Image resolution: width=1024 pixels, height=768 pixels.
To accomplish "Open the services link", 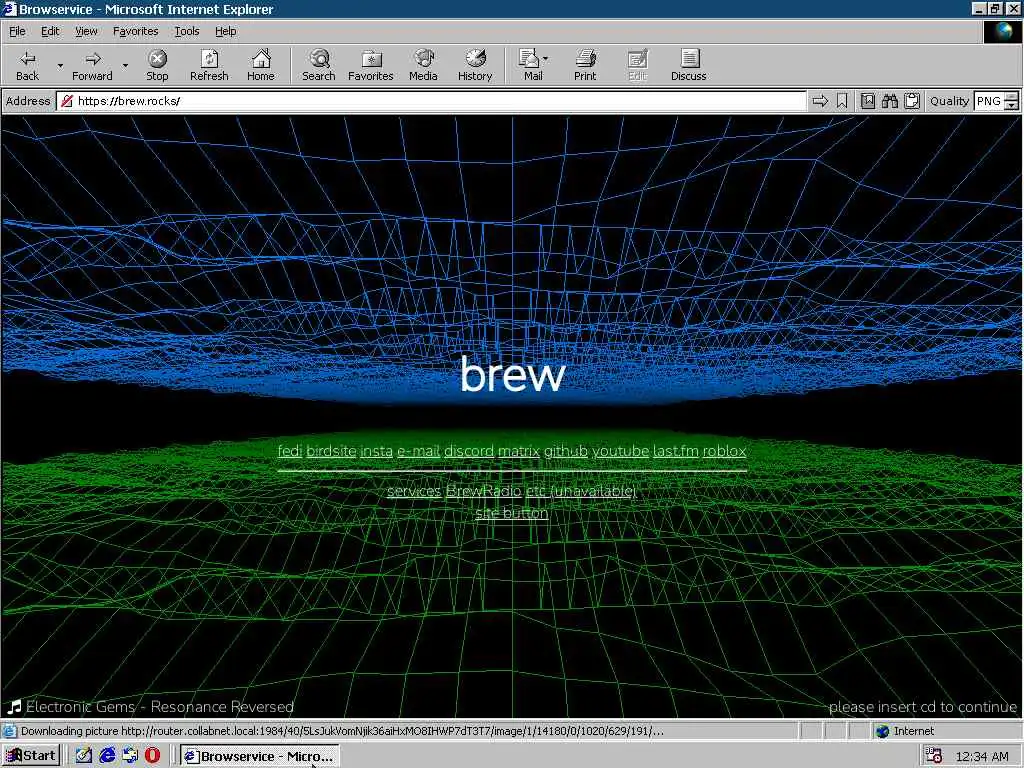I will [x=414, y=491].
